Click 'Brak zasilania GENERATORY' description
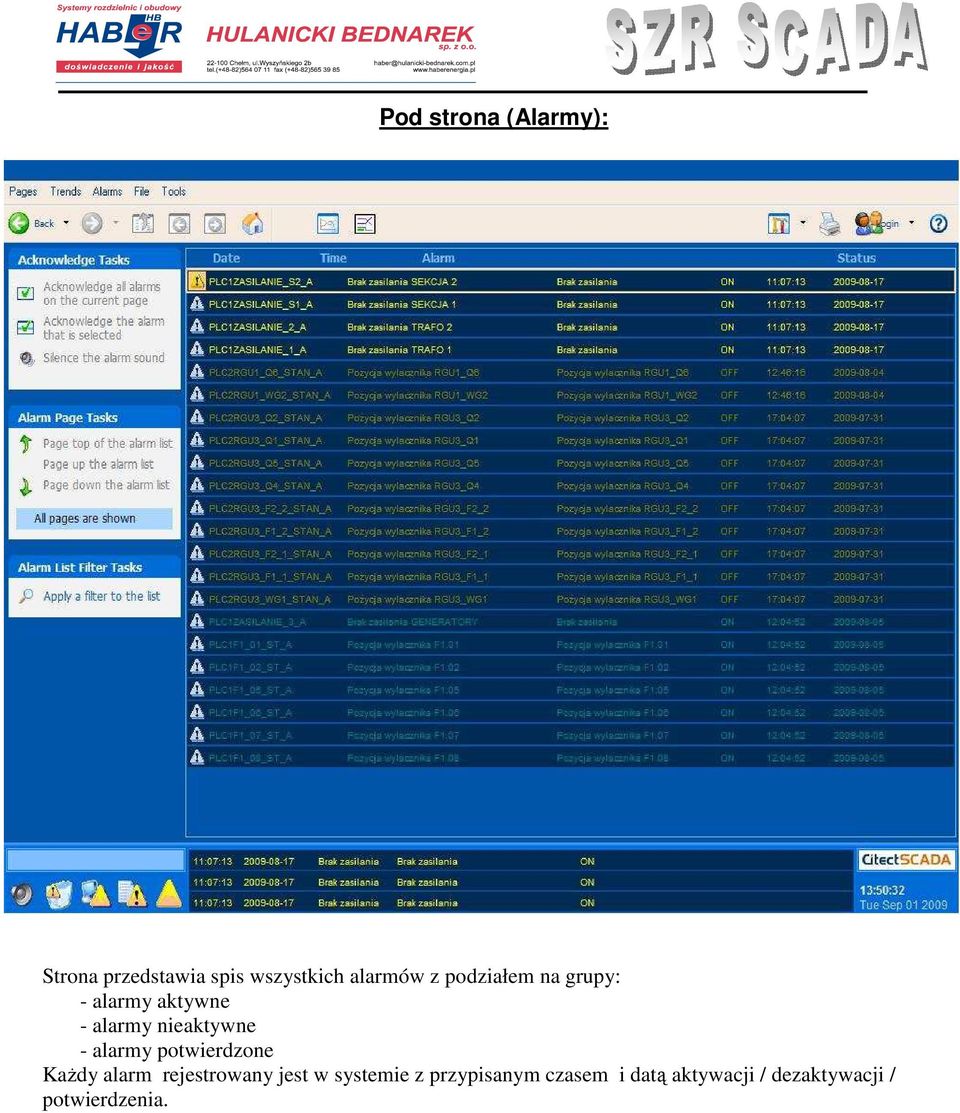The image size is (960, 1113). (413, 622)
